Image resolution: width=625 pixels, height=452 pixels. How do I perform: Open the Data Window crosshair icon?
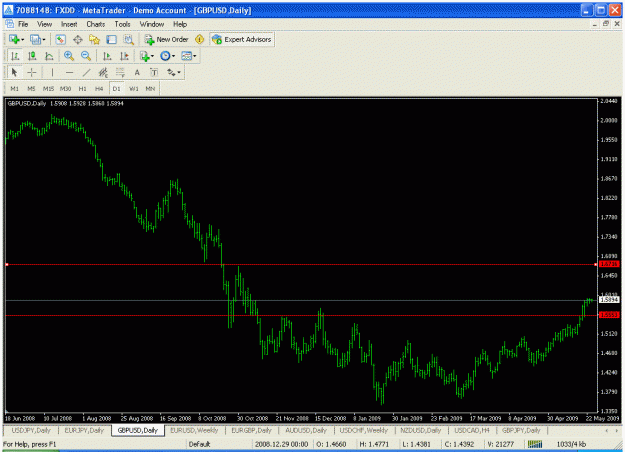click(78, 39)
